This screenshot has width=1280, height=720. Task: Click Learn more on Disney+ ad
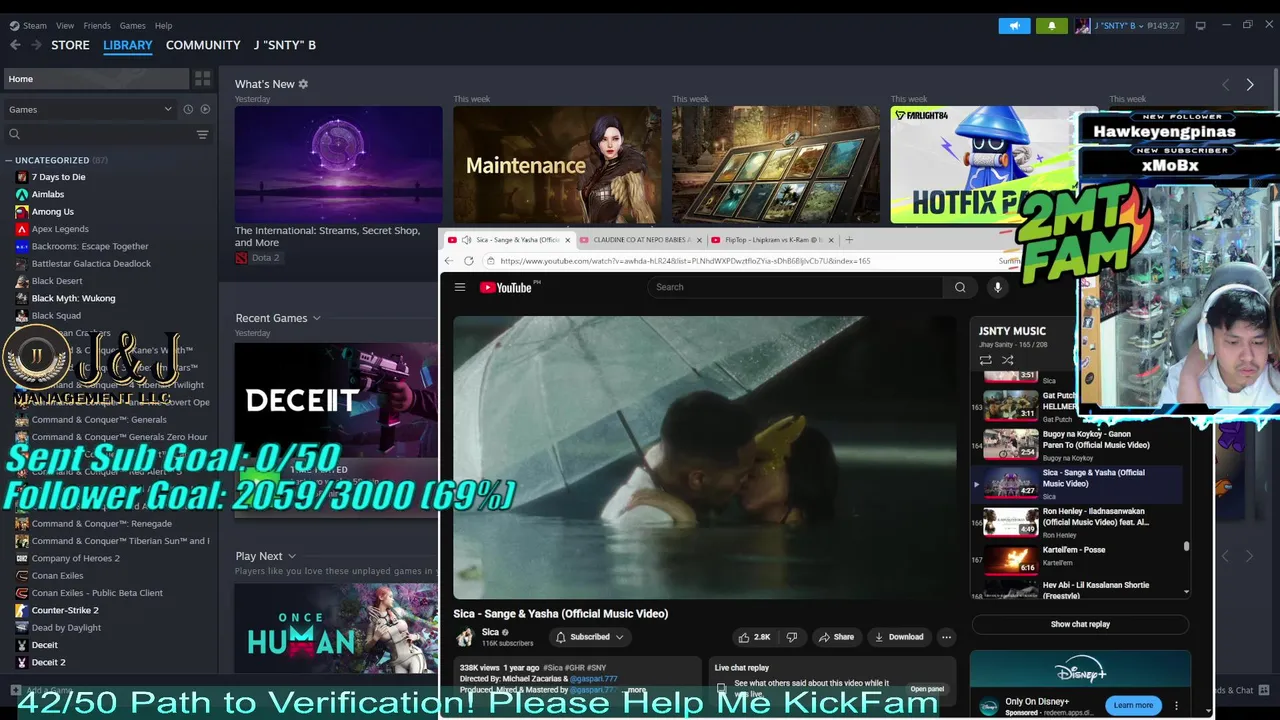click(x=1133, y=705)
